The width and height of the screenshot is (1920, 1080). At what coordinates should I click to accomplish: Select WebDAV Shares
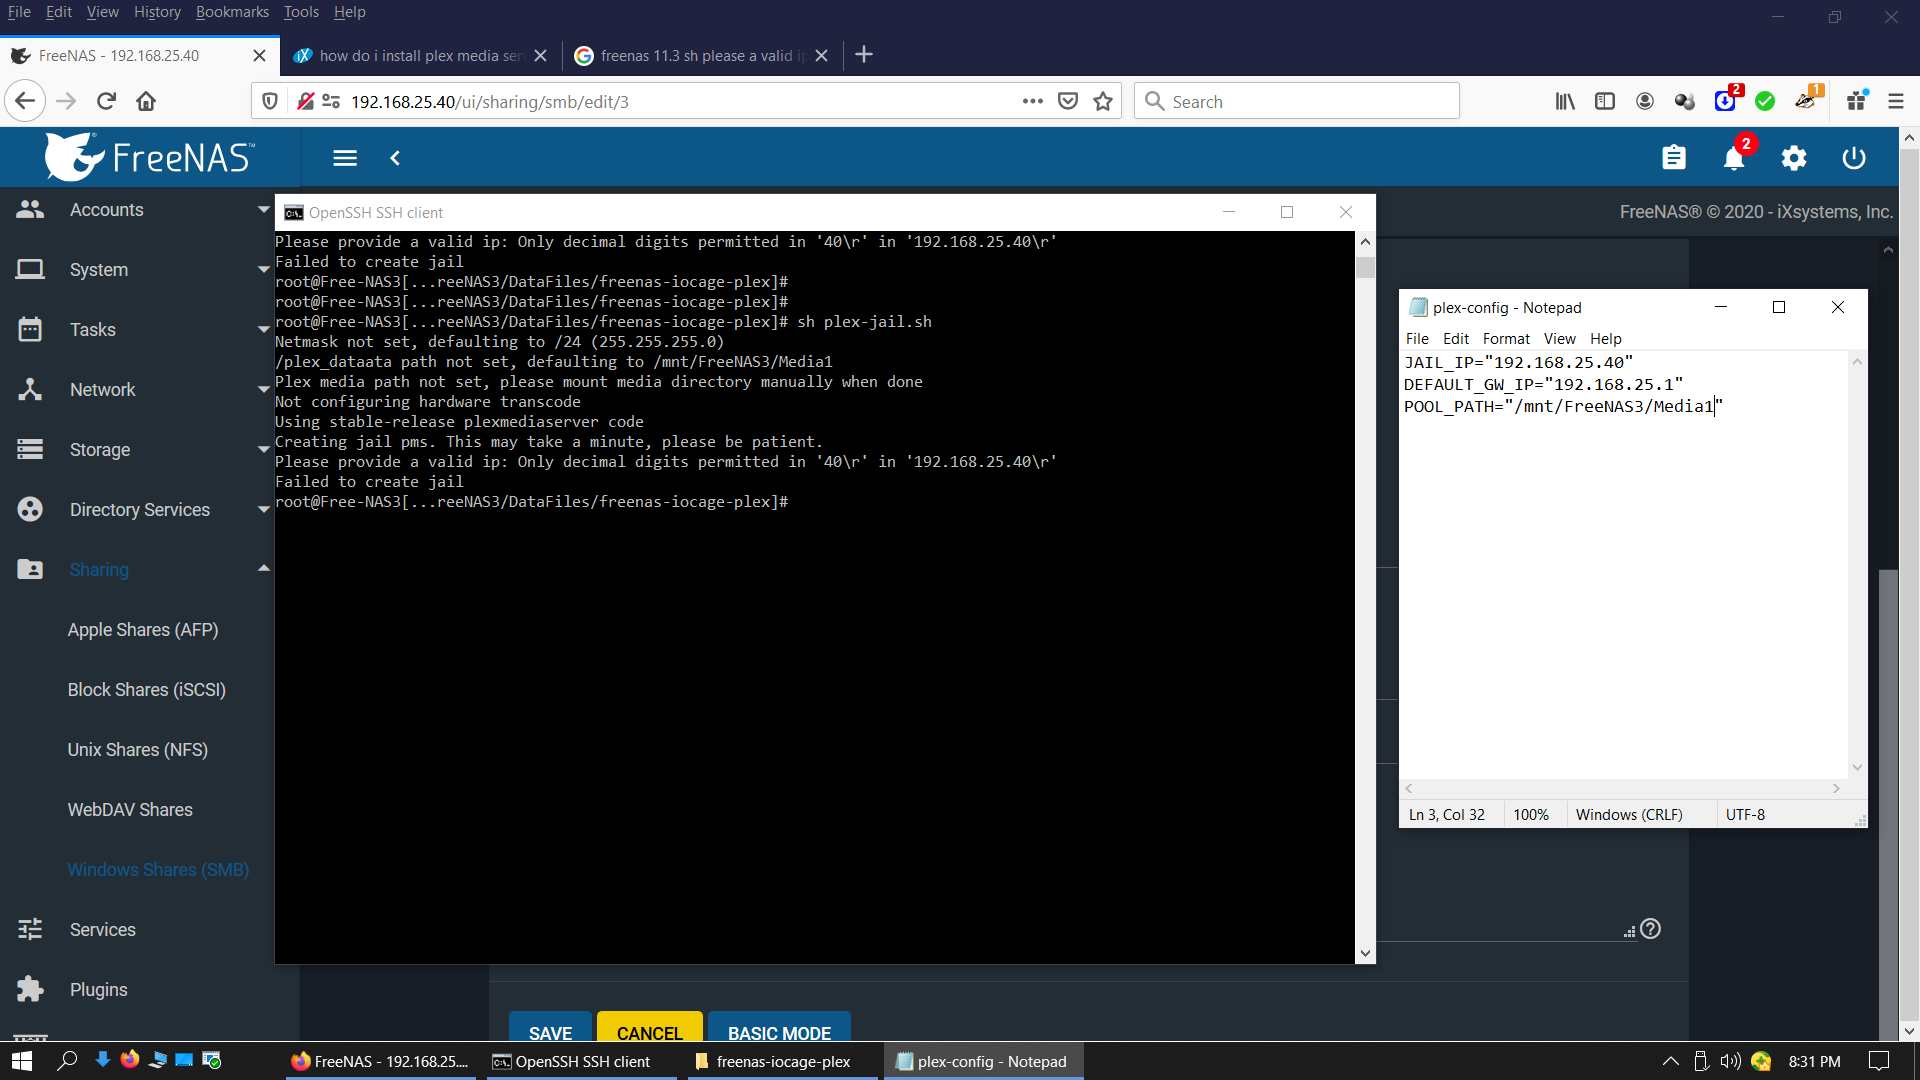pyautogui.click(x=130, y=810)
